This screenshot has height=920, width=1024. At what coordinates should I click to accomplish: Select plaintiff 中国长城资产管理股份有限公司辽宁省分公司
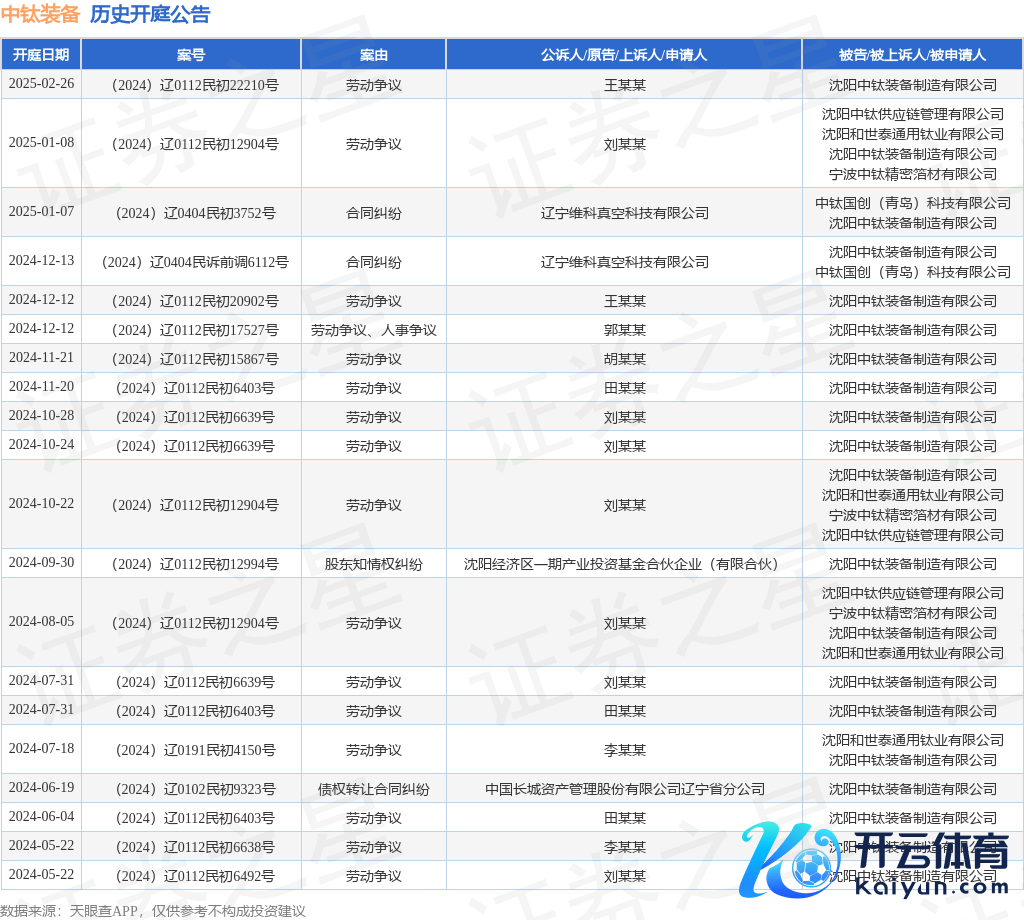tap(624, 789)
